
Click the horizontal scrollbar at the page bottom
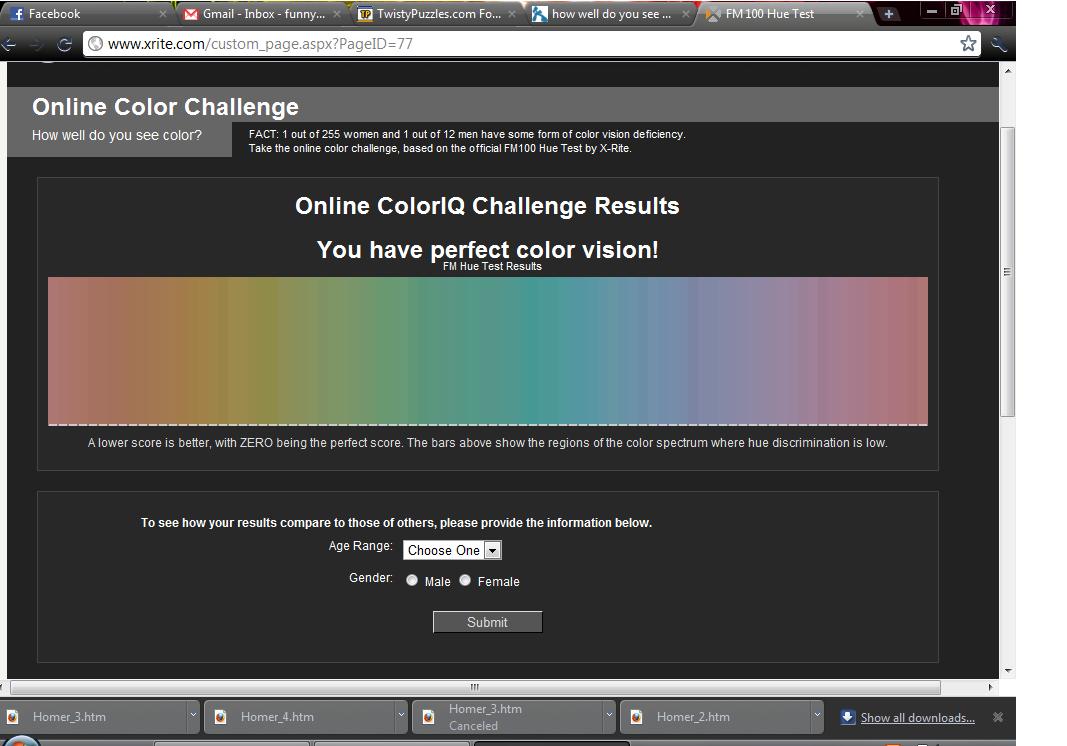(x=475, y=687)
